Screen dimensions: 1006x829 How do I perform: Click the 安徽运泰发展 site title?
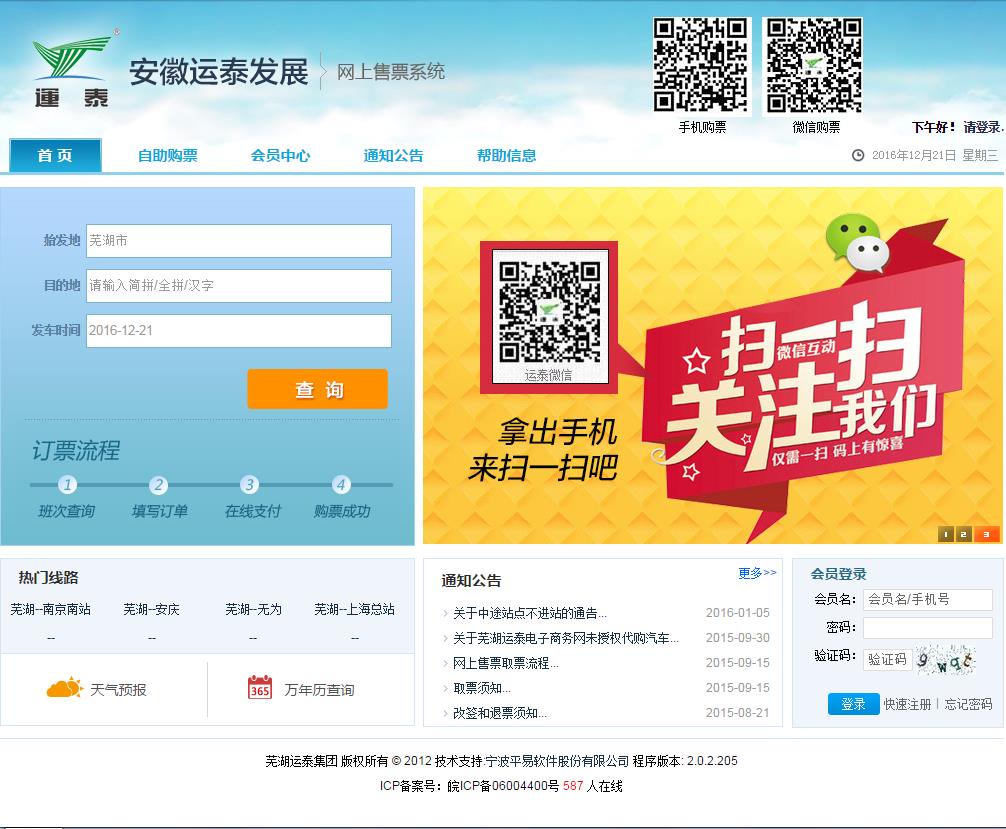(x=219, y=72)
